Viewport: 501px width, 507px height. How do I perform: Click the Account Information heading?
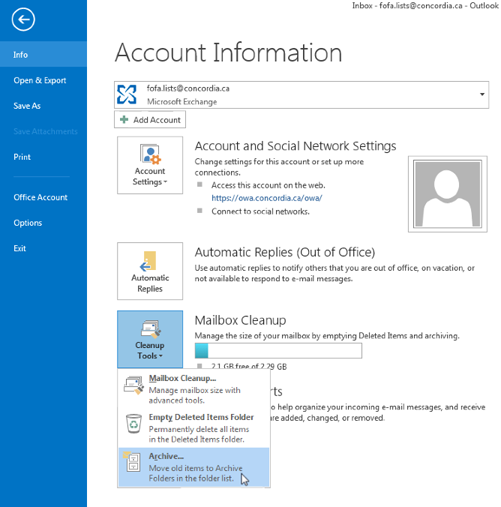coord(228,53)
